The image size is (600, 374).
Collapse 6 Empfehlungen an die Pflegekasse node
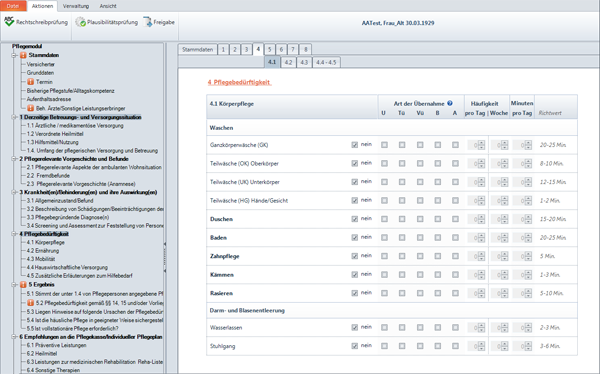pos(15,337)
